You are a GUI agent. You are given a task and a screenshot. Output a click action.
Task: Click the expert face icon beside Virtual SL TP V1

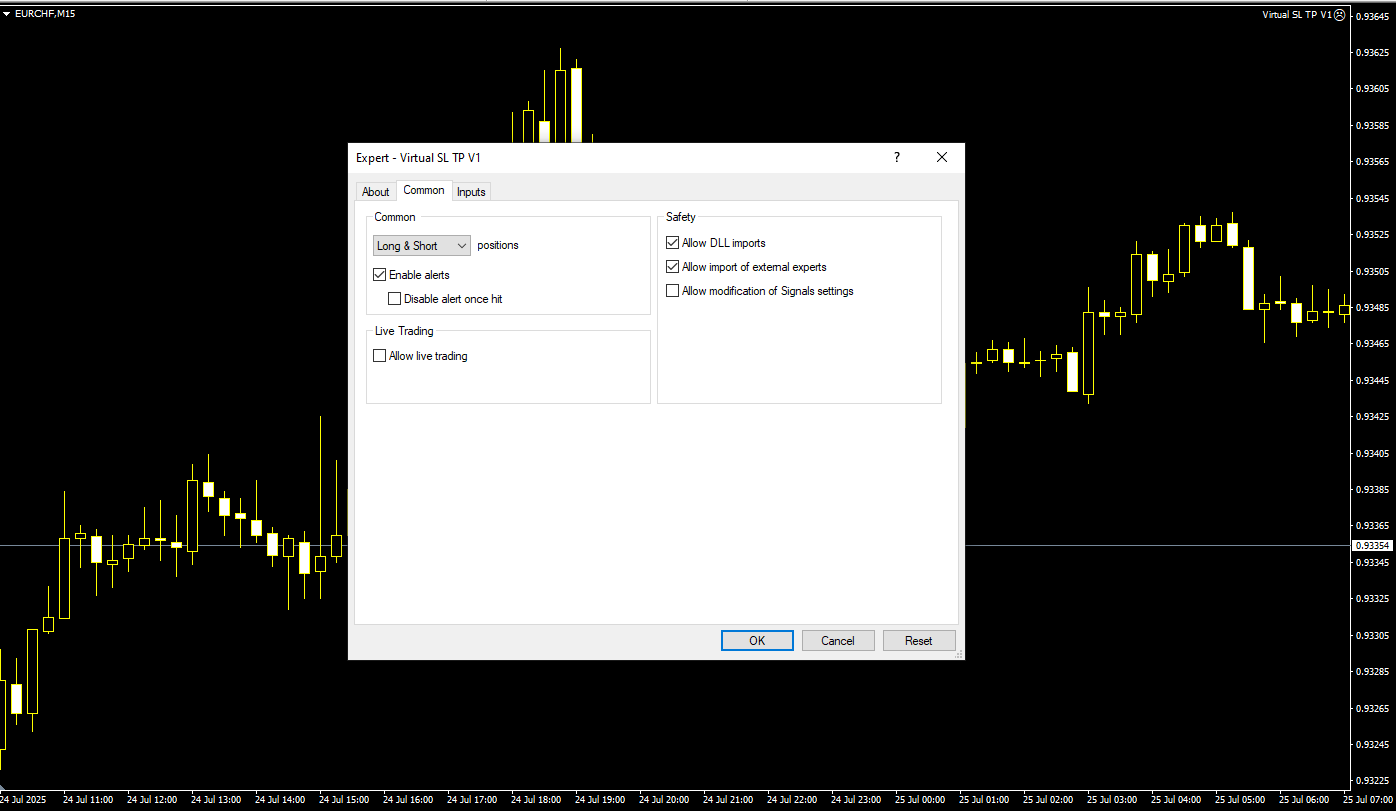click(1340, 15)
